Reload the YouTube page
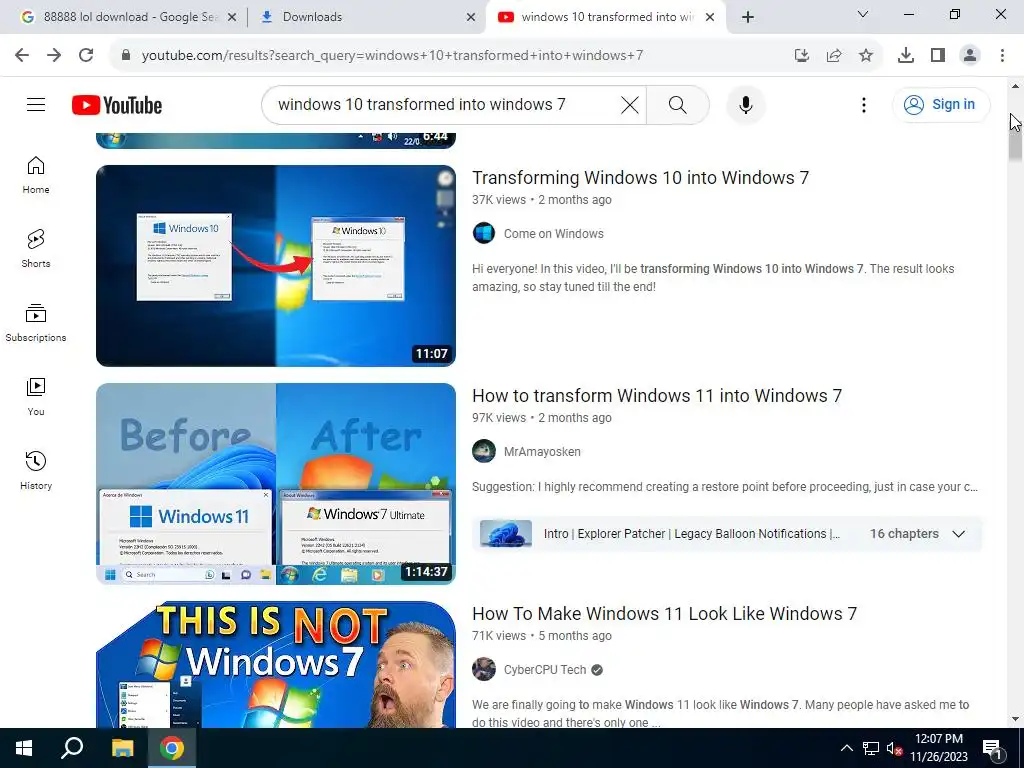This screenshot has height=768, width=1024. click(86, 55)
